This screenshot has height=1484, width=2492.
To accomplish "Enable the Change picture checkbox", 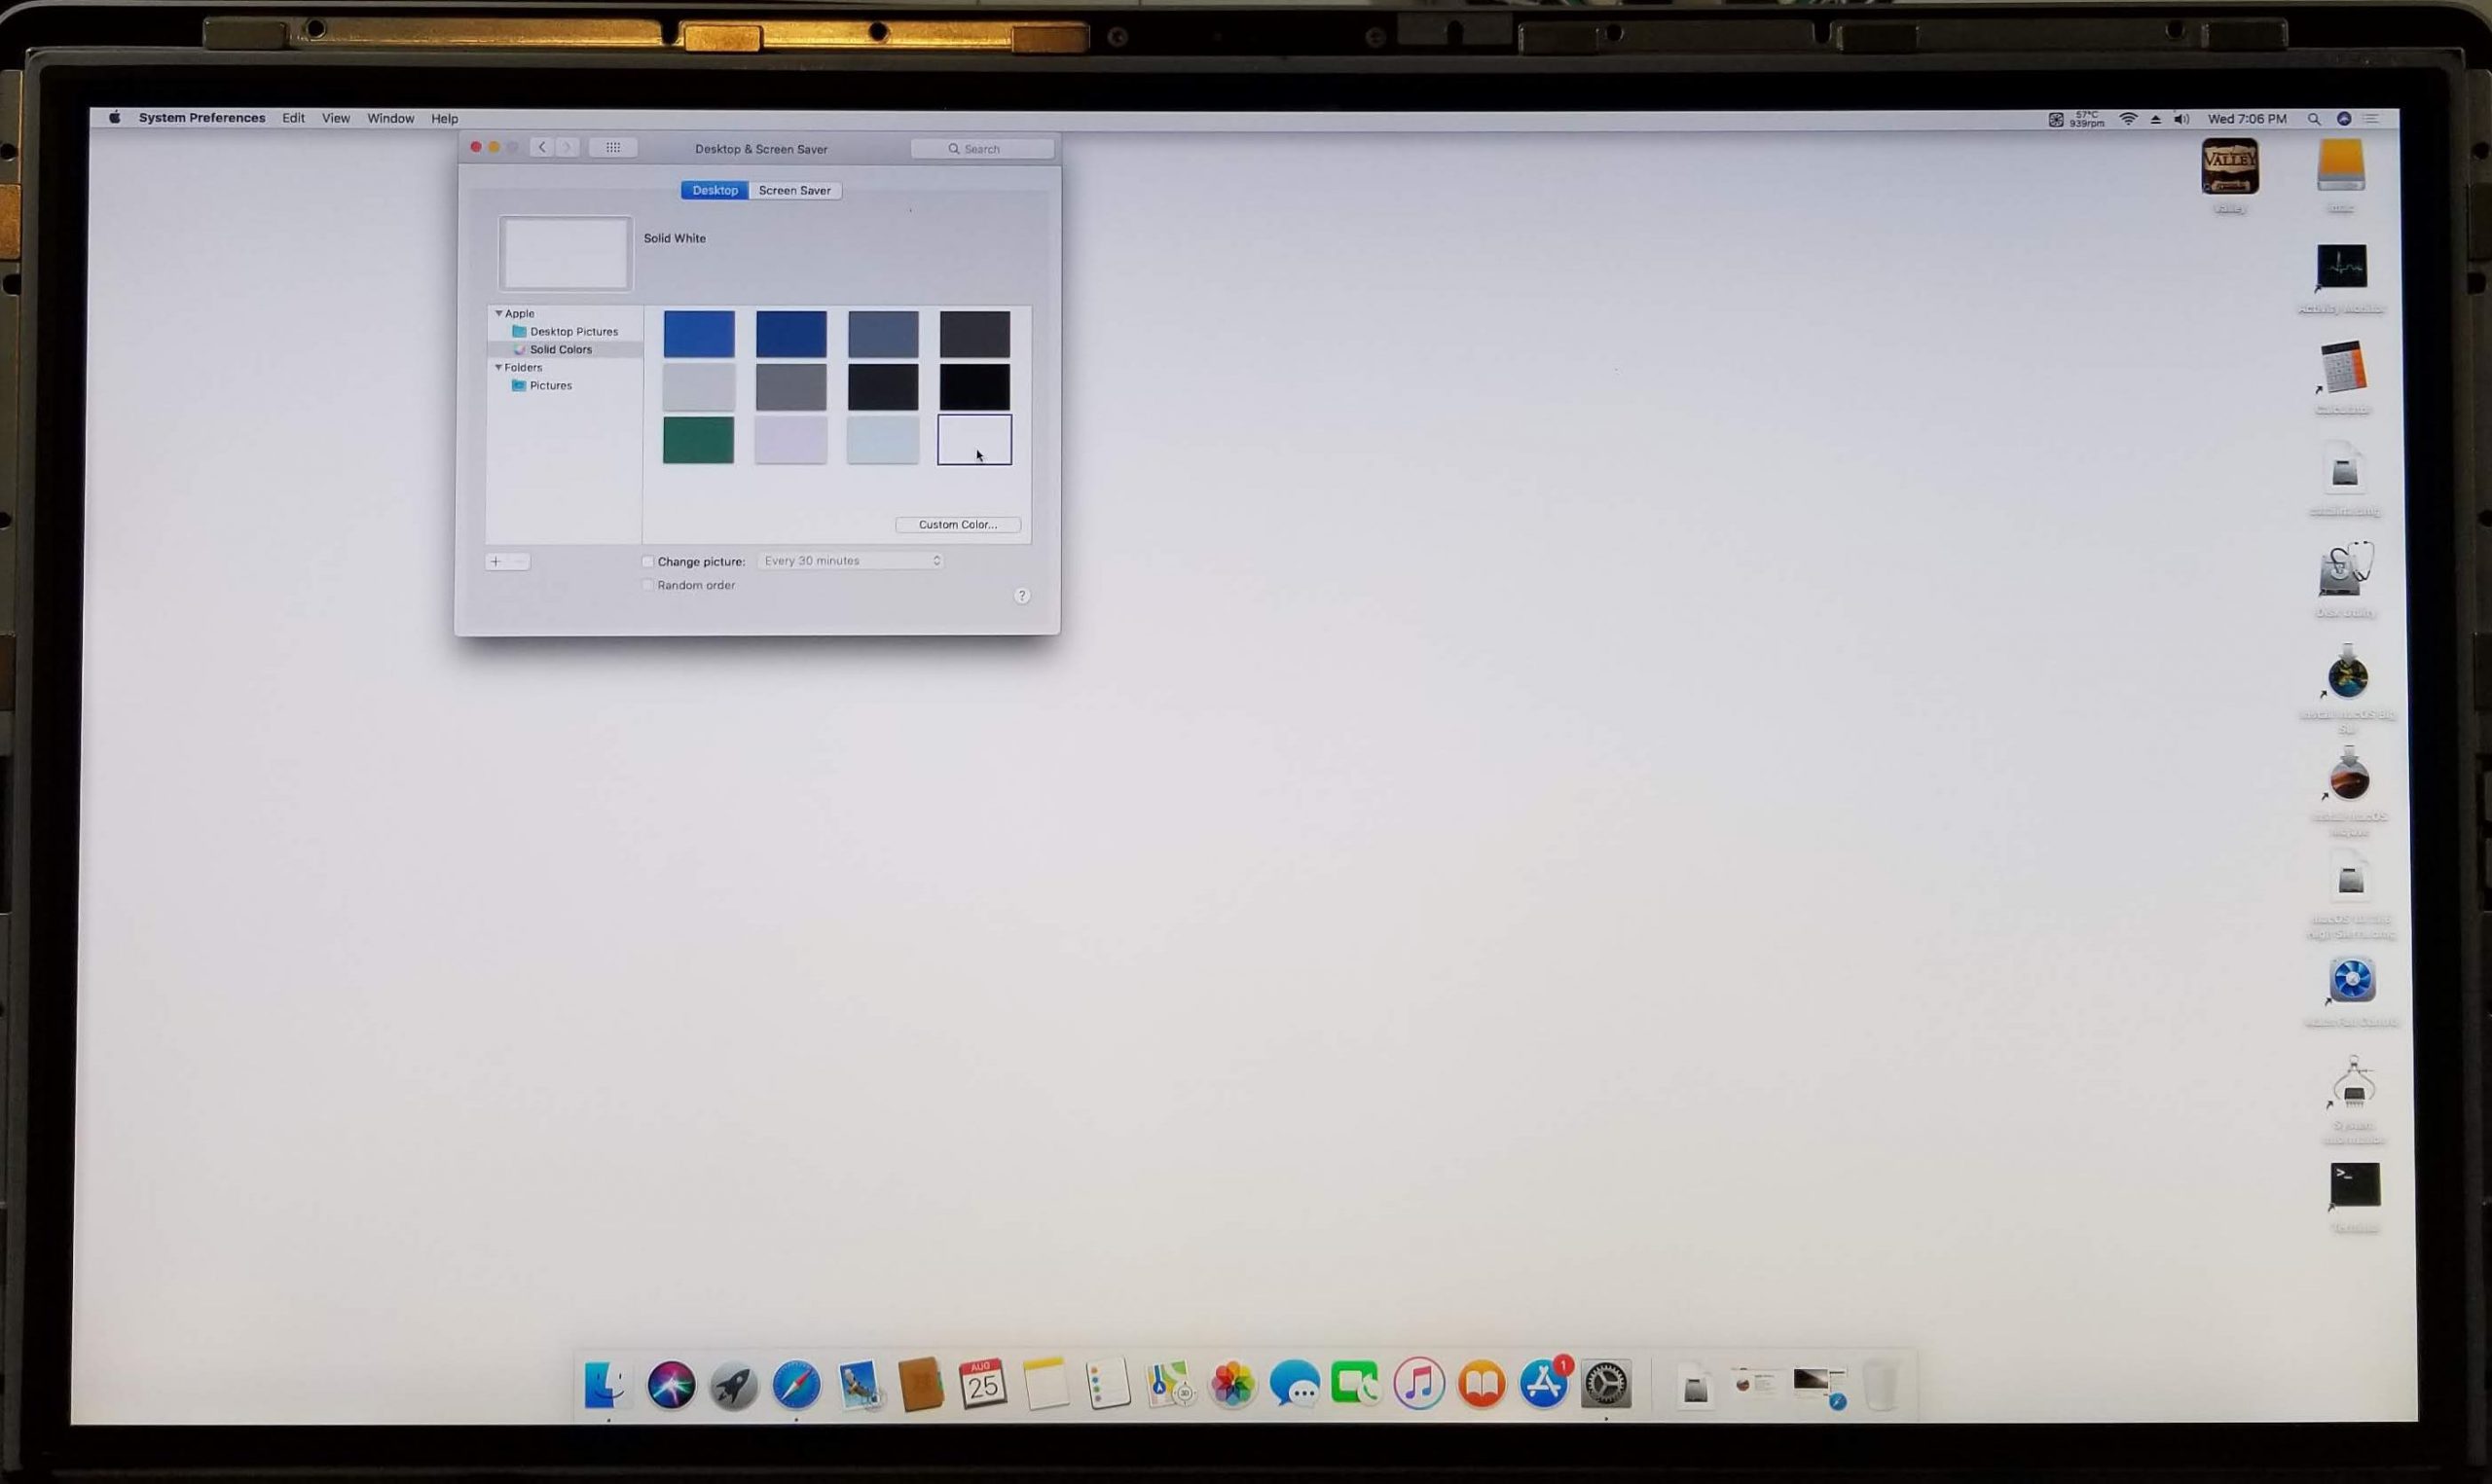I will [x=648, y=561].
